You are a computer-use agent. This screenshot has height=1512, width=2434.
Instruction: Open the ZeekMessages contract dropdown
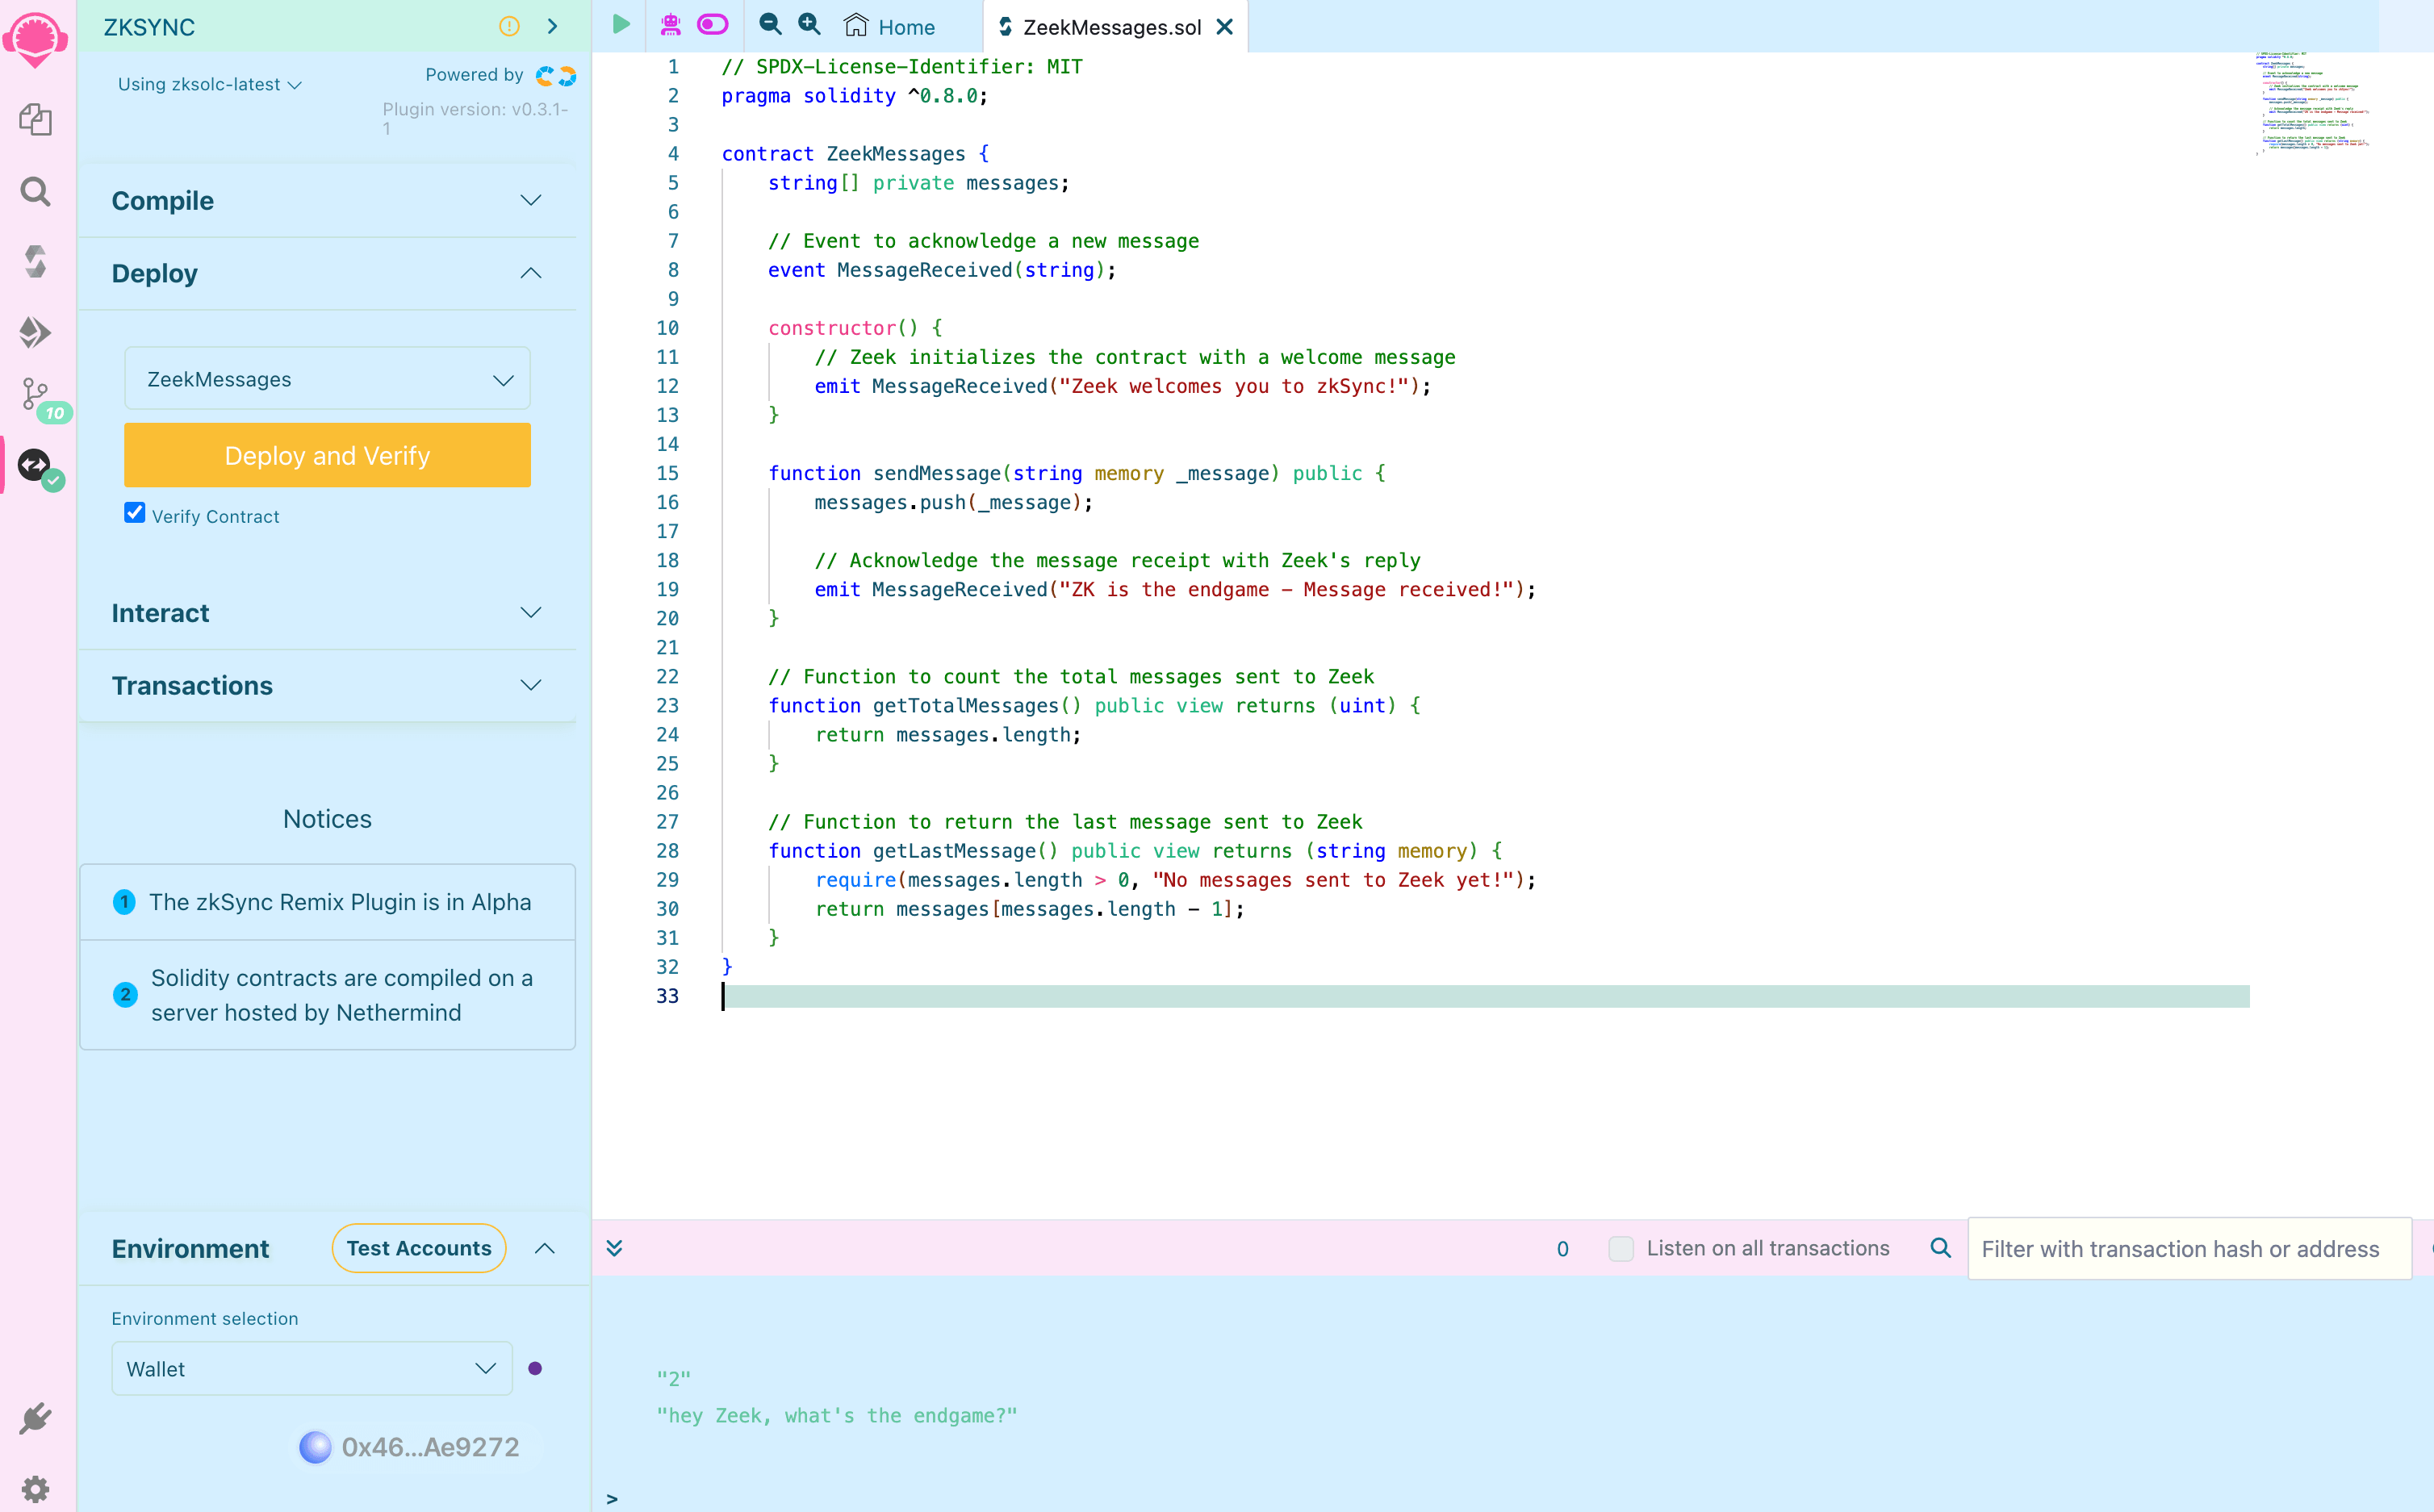[x=327, y=379]
